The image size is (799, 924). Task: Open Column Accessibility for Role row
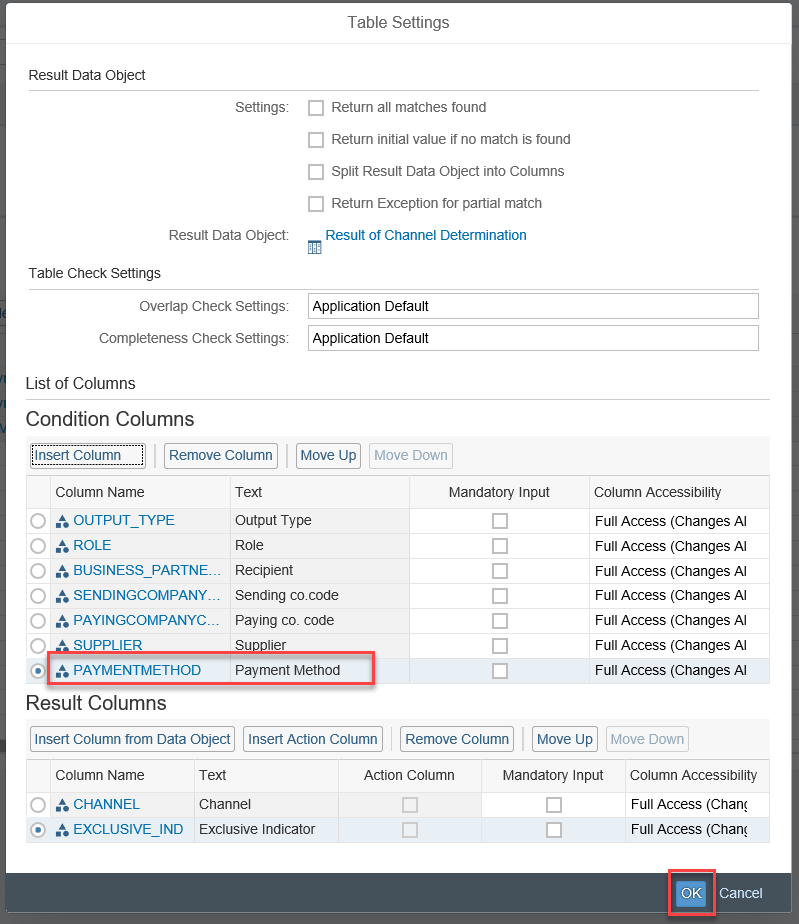pos(679,546)
